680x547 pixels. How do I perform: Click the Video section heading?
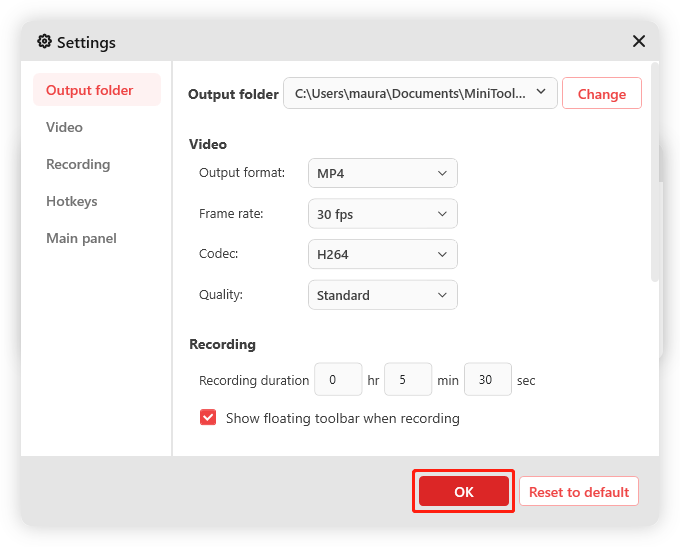(208, 144)
